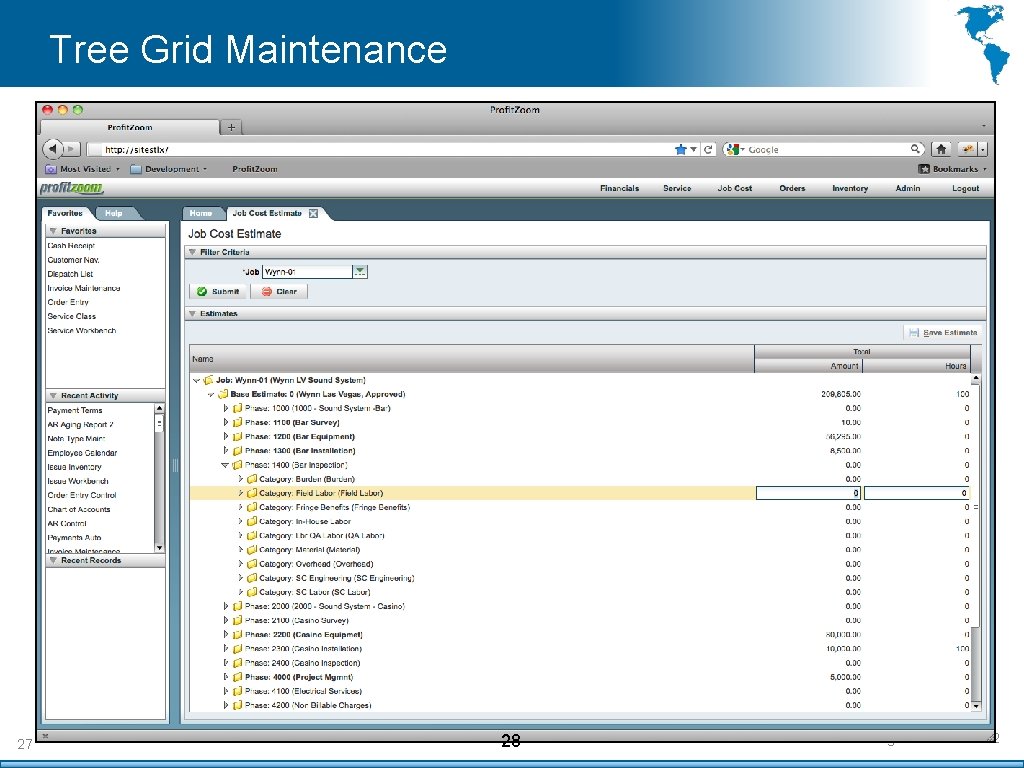Click the Most Visited bookmarks icon
The height and width of the screenshot is (768, 1024).
(51, 169)
